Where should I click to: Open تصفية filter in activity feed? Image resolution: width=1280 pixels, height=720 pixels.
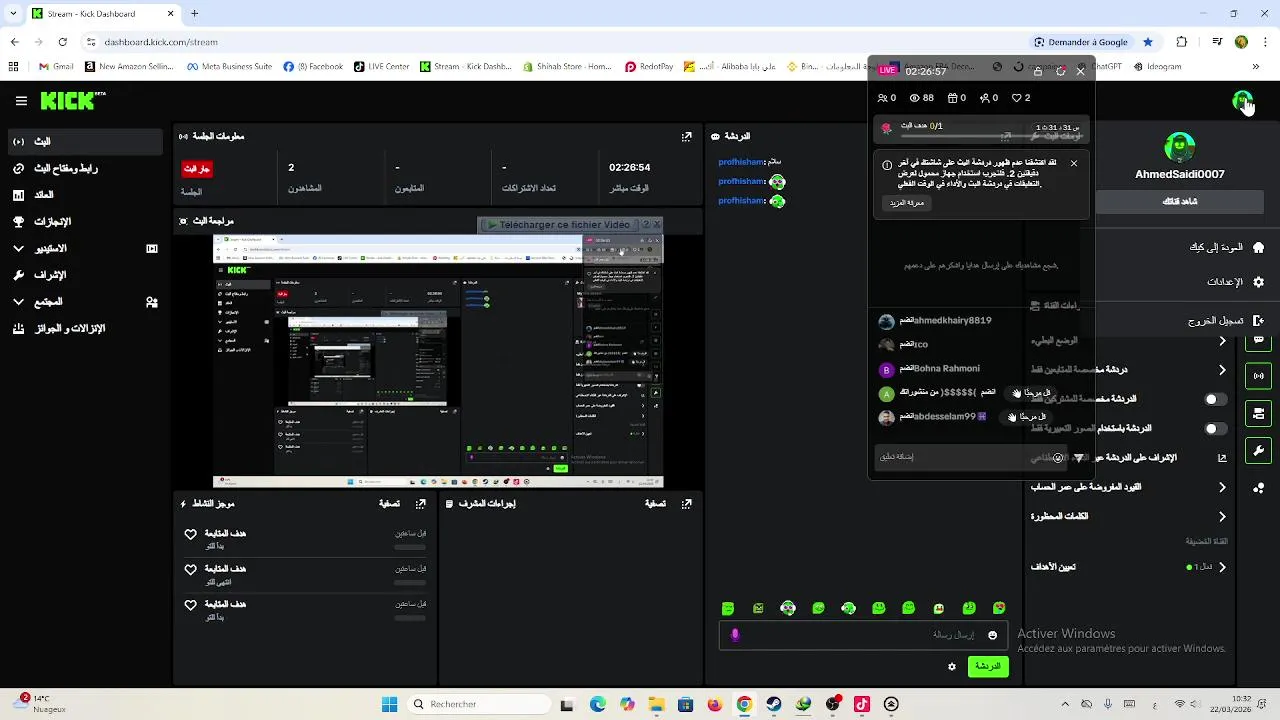point(390,504)
